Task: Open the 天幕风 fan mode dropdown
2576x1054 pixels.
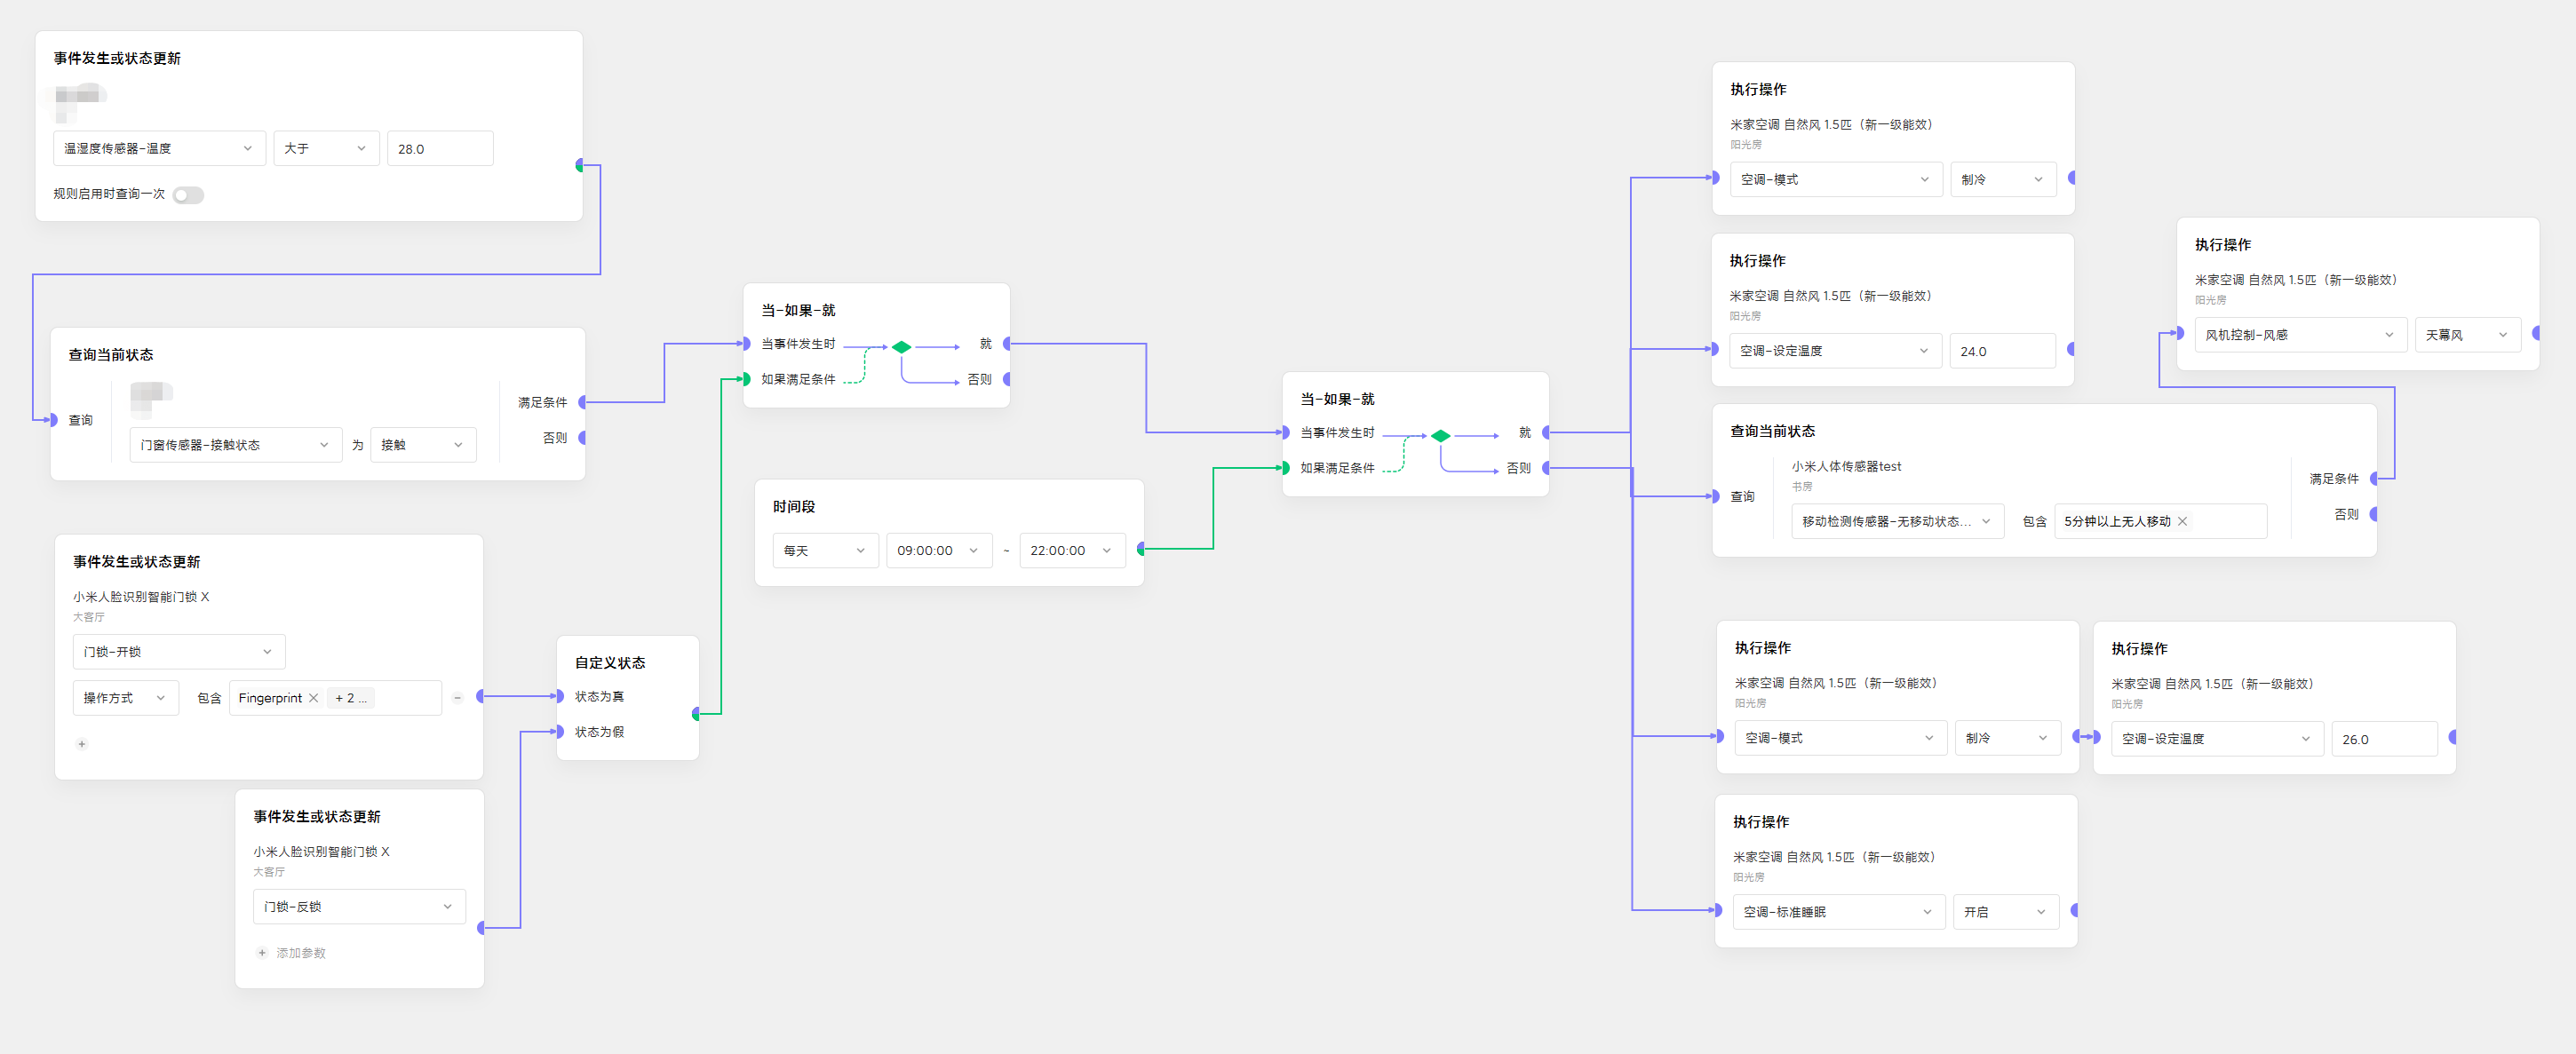Action: [x=2466, y=335]
